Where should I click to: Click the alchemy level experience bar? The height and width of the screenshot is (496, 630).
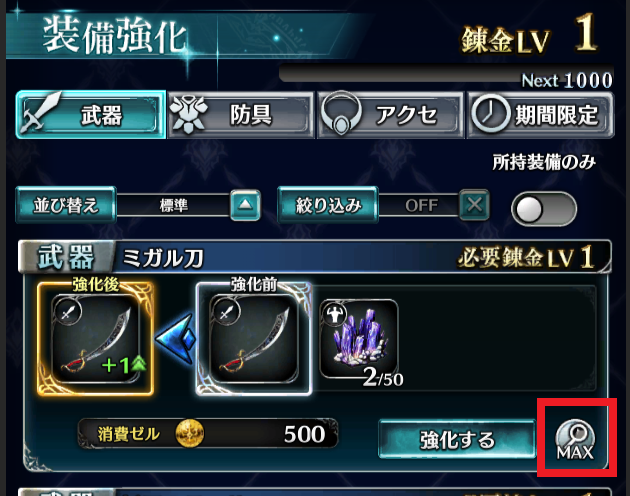tap(446, 74)
